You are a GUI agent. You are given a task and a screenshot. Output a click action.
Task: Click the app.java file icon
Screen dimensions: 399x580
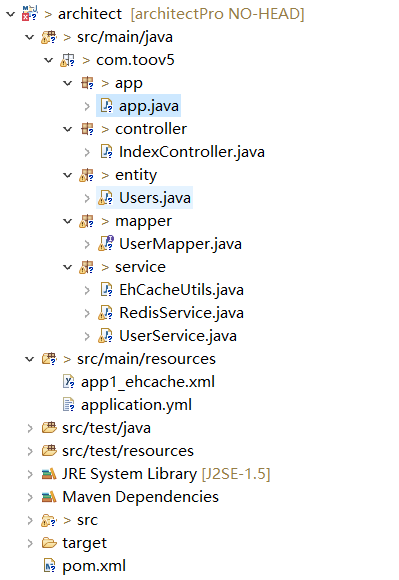coord(106,106)
